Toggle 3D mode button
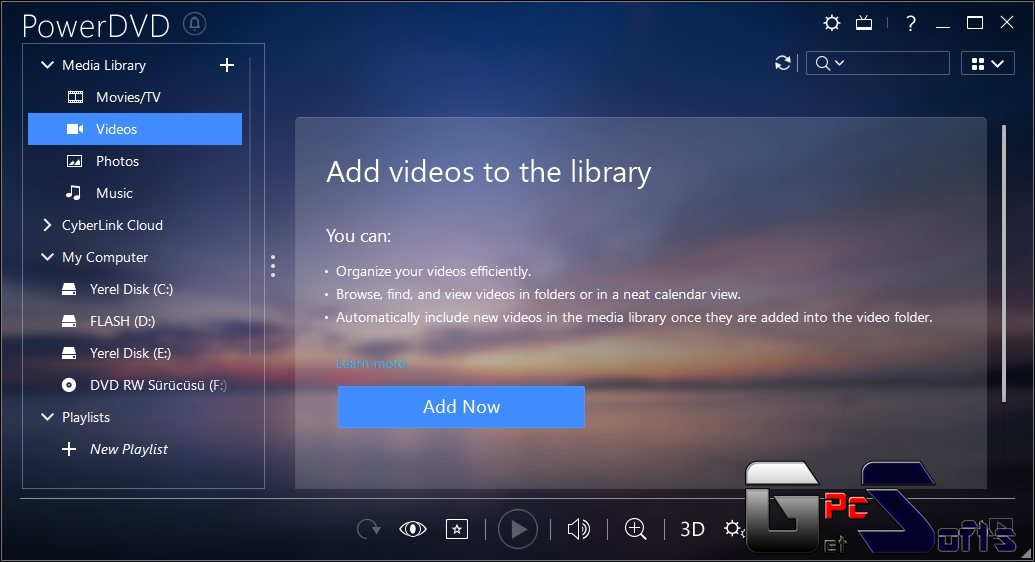Screen dimensions: 1035x562 click(x=692, y=529)
